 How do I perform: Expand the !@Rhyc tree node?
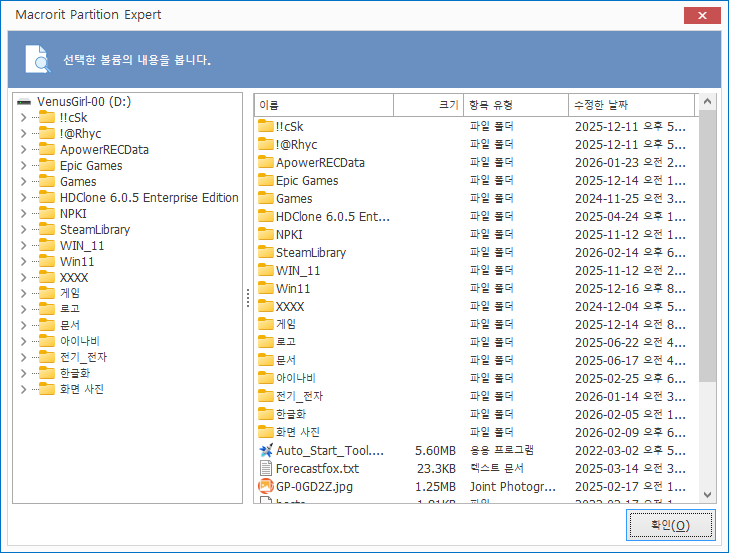[23, 133]
